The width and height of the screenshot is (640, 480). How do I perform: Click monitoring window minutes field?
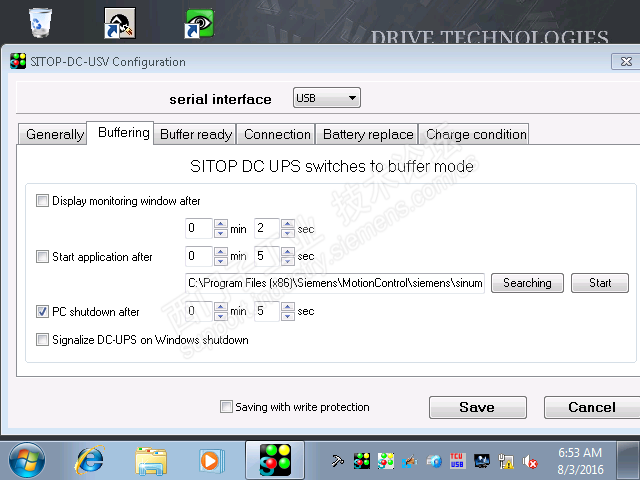(x=199, y=228)
